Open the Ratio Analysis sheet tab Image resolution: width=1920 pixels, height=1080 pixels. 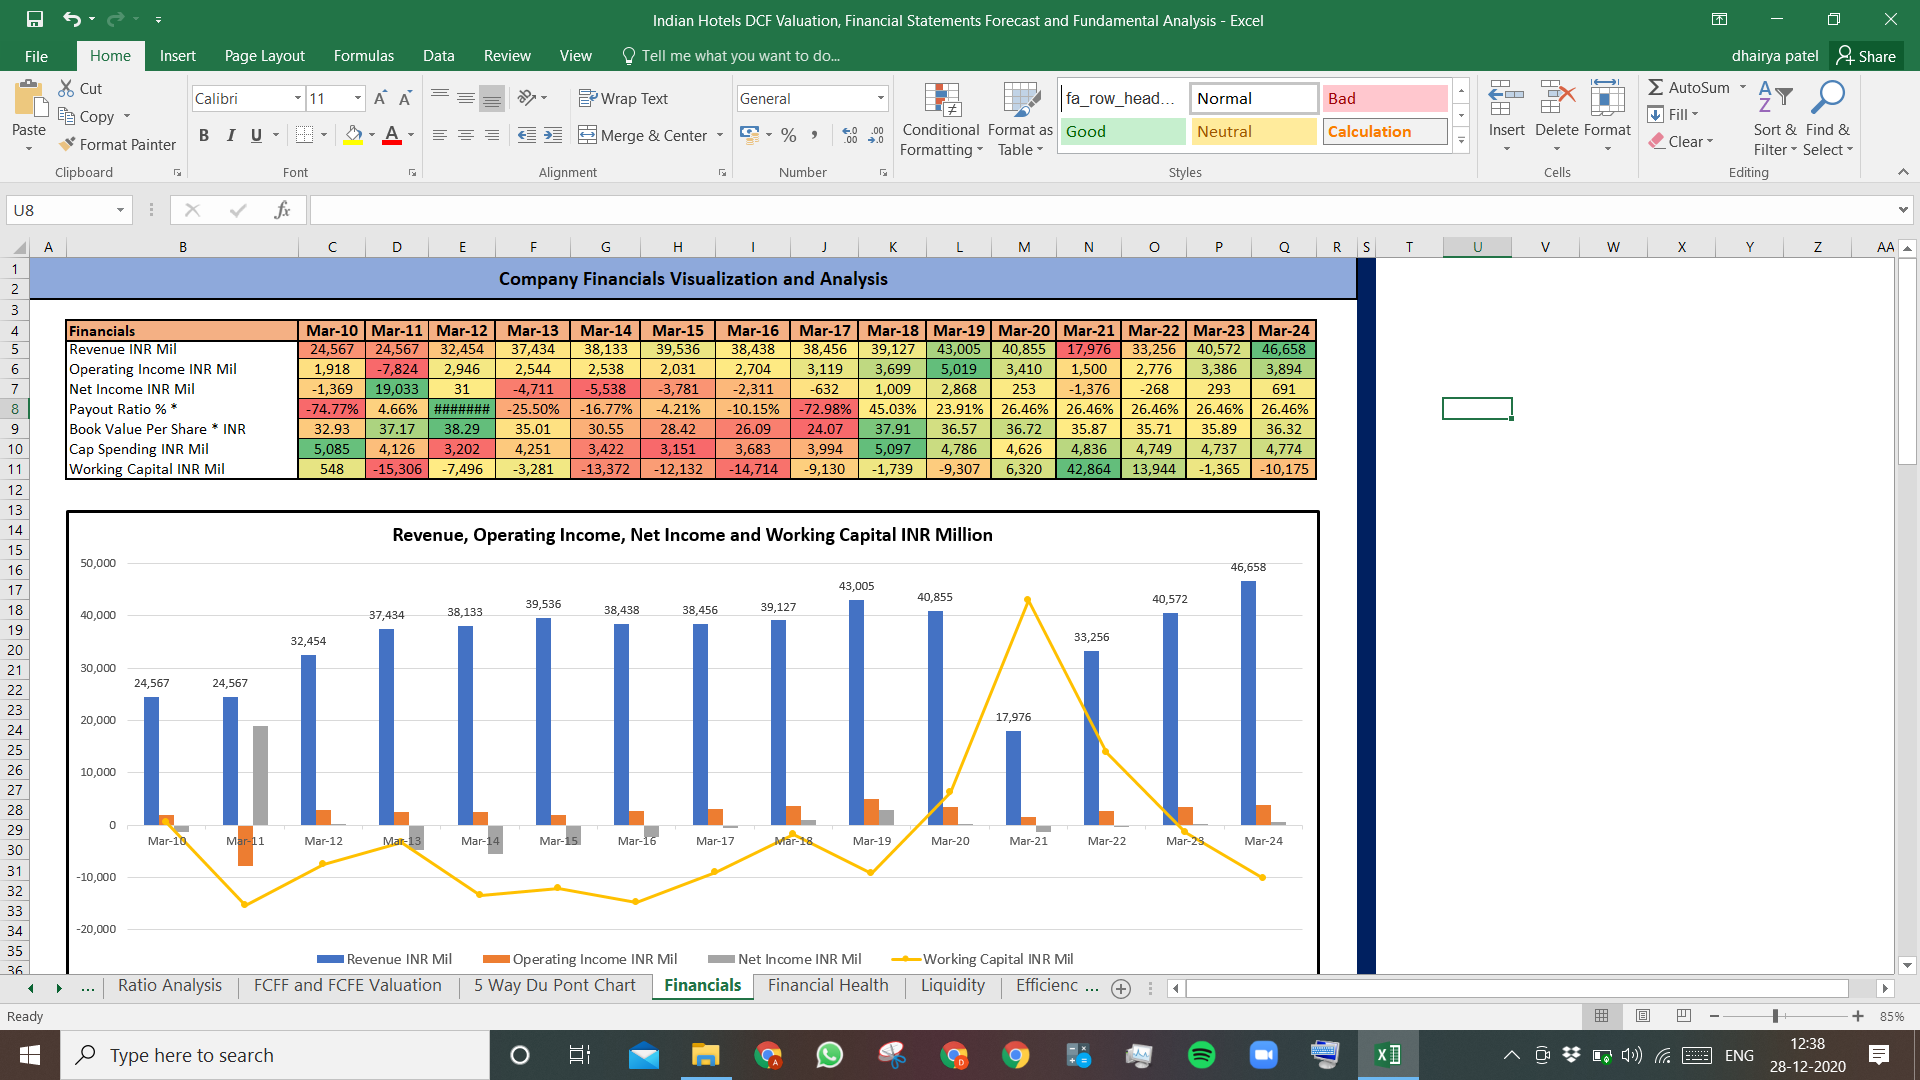click(x=170, y=985)
